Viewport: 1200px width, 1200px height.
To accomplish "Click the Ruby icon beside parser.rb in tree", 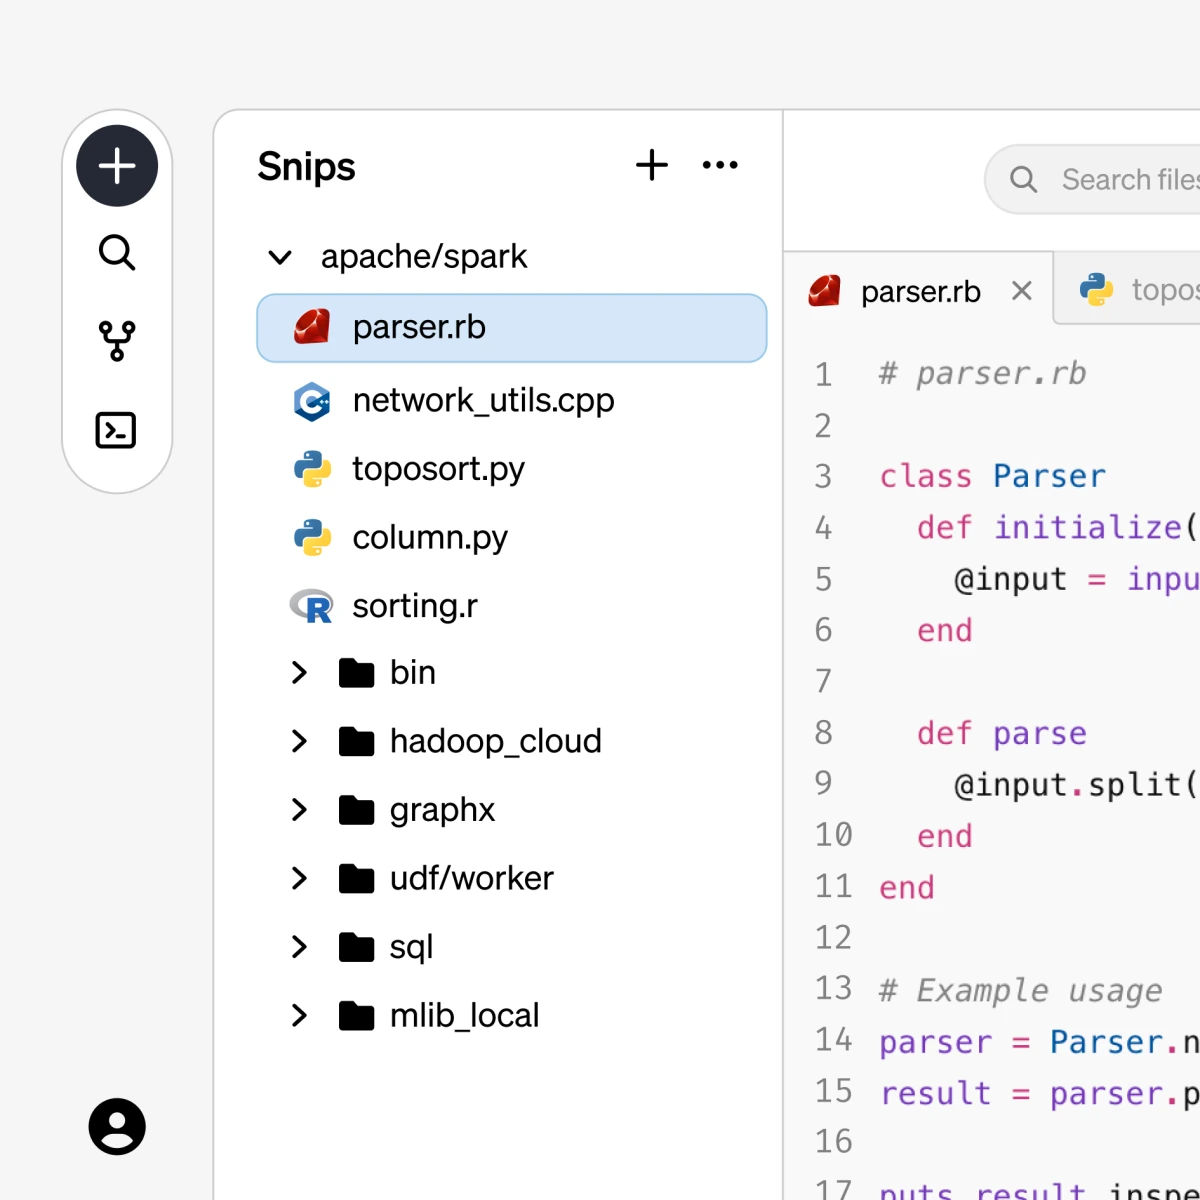I will (312, 327).
